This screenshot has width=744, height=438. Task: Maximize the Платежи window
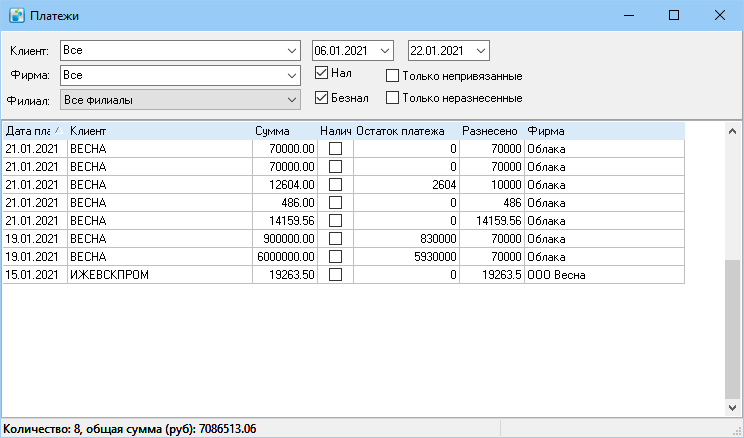click(674, 16)
